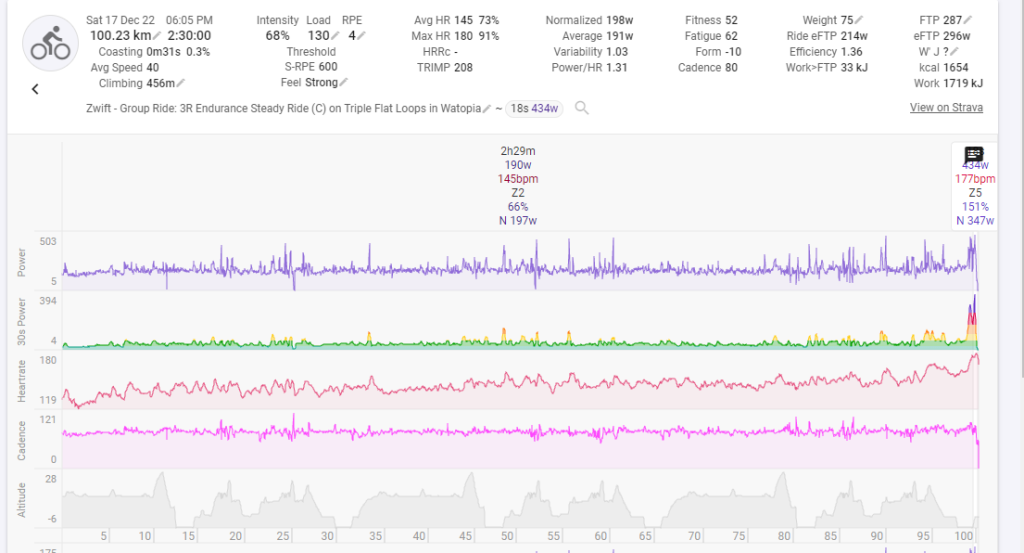
Task: Edit the Climbing 456m value pencil
Action: (x=181, y=83)
